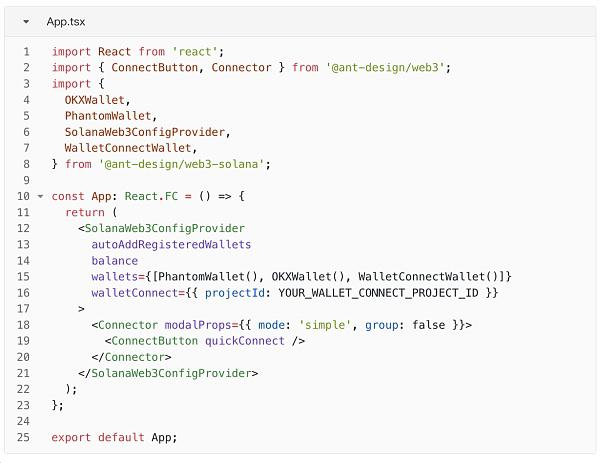
Task: Click OKXWallet import on line 4
Action: click(x=95, y=100)
